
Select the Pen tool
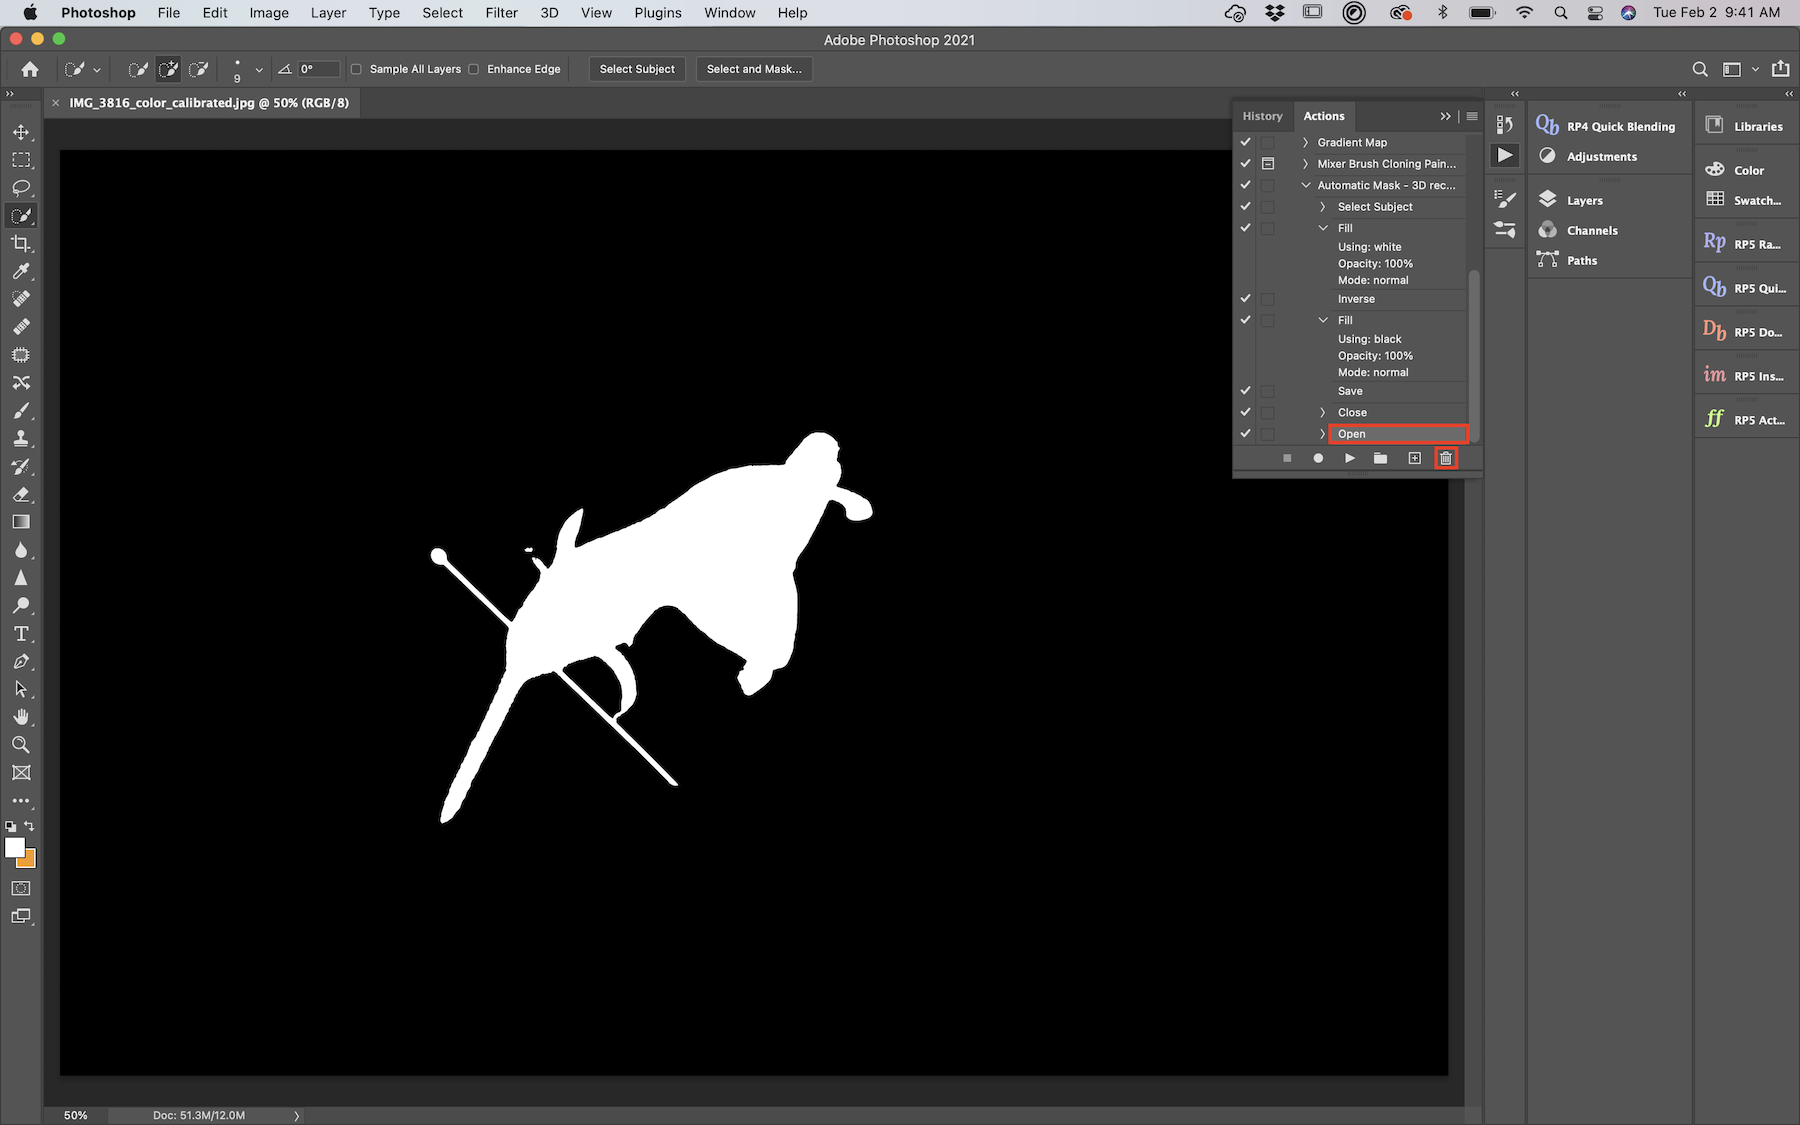[21, 662]
